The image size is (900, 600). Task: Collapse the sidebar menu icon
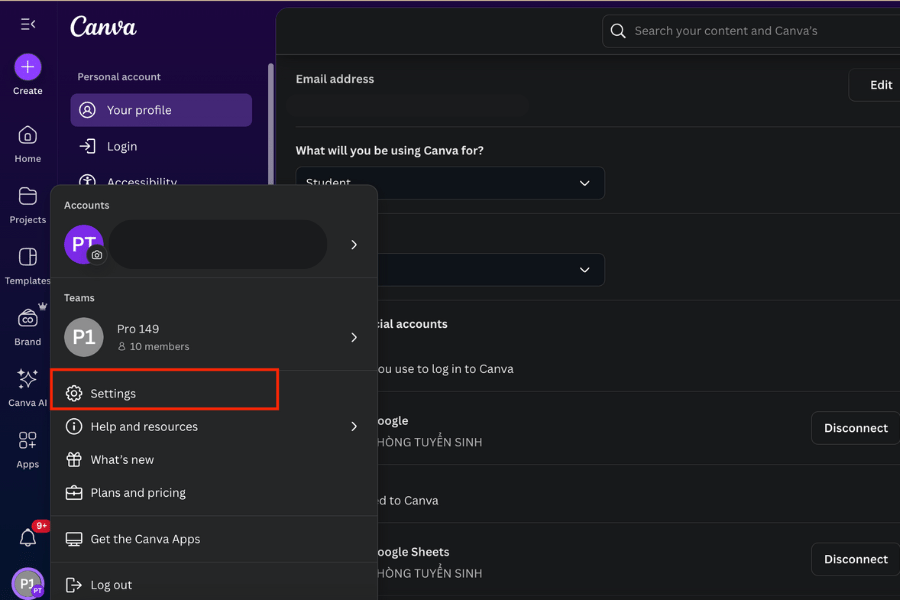[x=28, y=24]
